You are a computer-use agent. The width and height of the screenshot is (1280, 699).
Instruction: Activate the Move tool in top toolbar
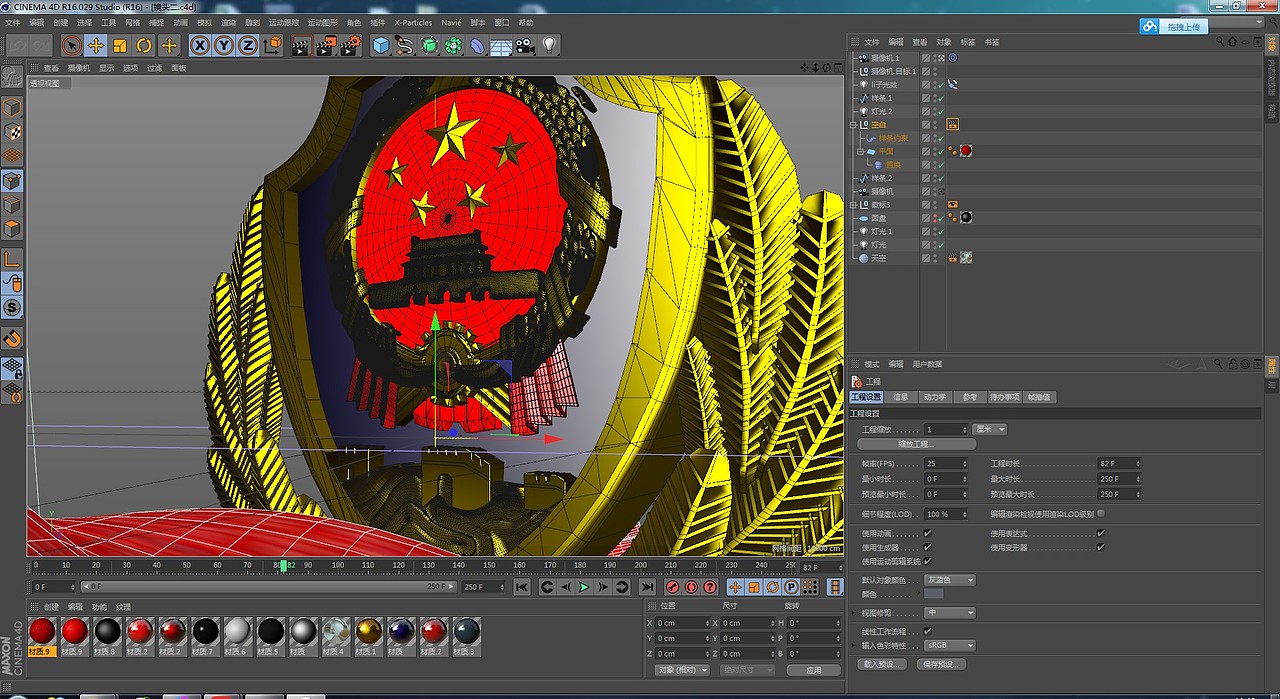96,45
